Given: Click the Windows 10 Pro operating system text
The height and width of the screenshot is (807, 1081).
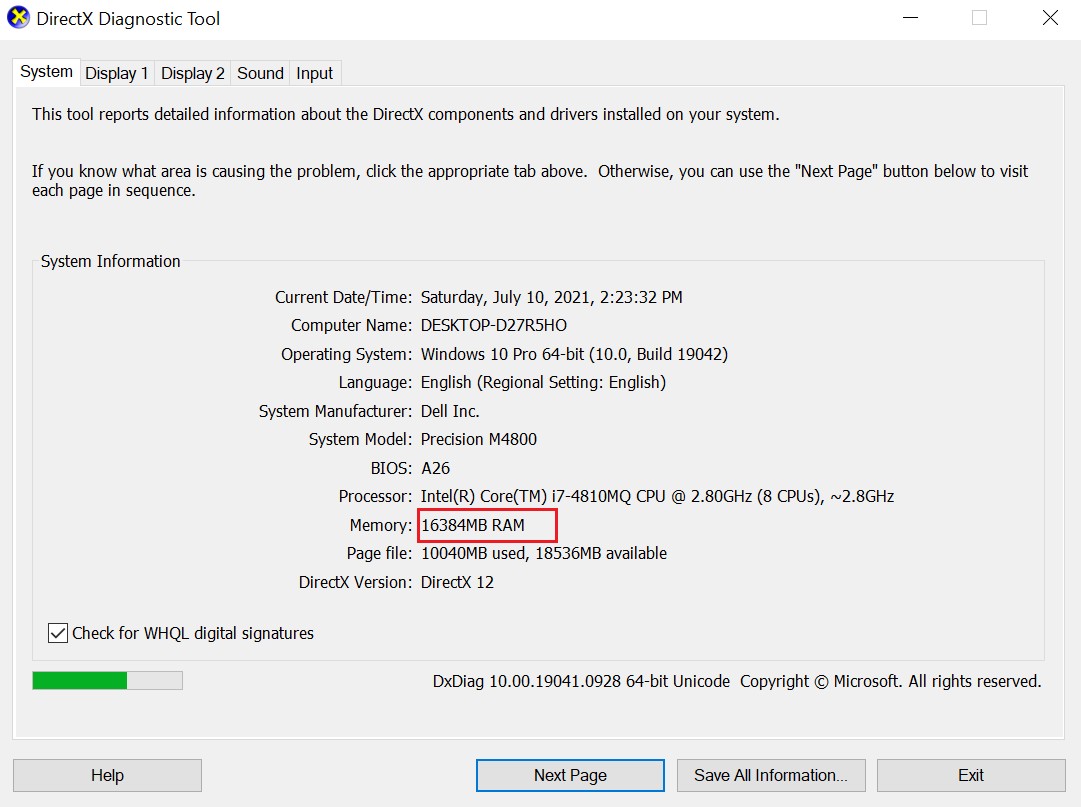Looking at the screenshot, I should click(574, 354).
